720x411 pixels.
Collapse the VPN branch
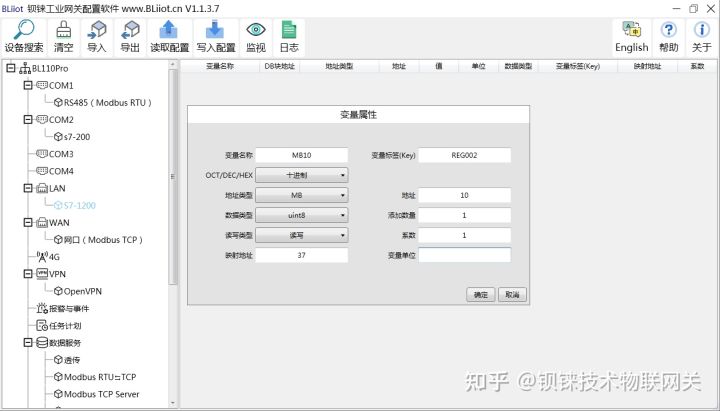coord(28,274)
